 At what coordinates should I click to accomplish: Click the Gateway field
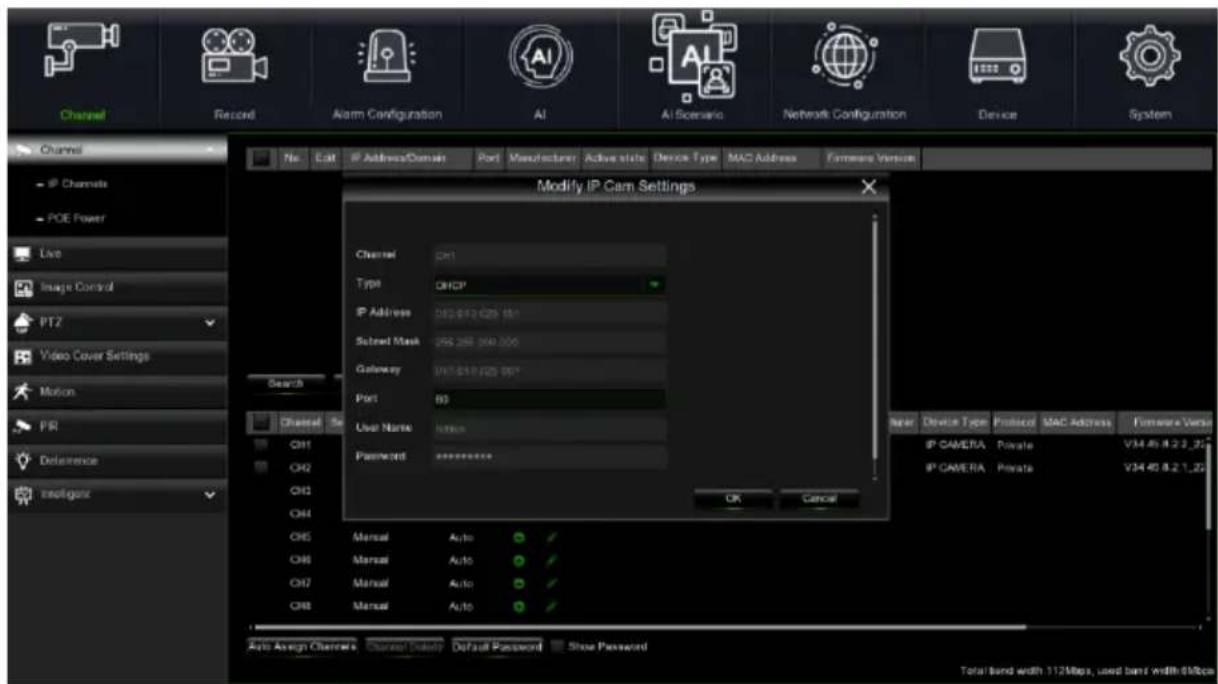click(x=548, y=371)
